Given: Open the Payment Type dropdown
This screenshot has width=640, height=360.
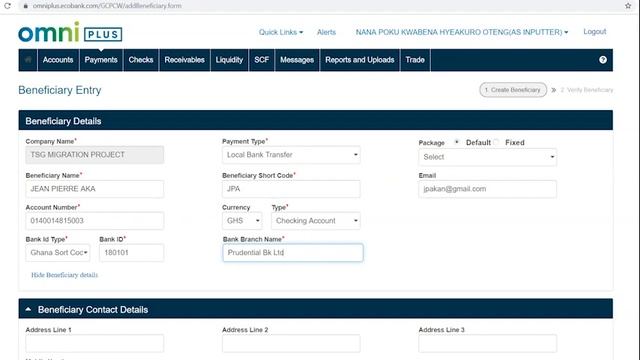Looking at the screenshot, I should point(291,155).
